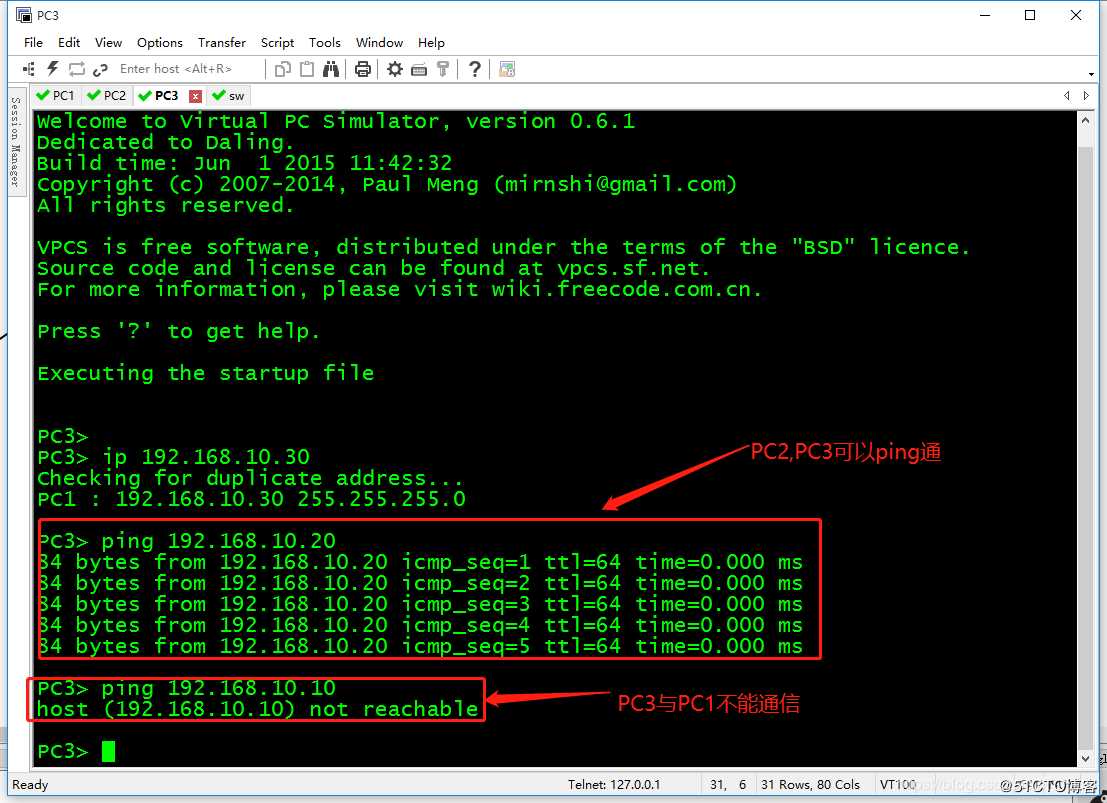Click 'host (192.168.10.10) not reachable' text

(x=258, y=709)
